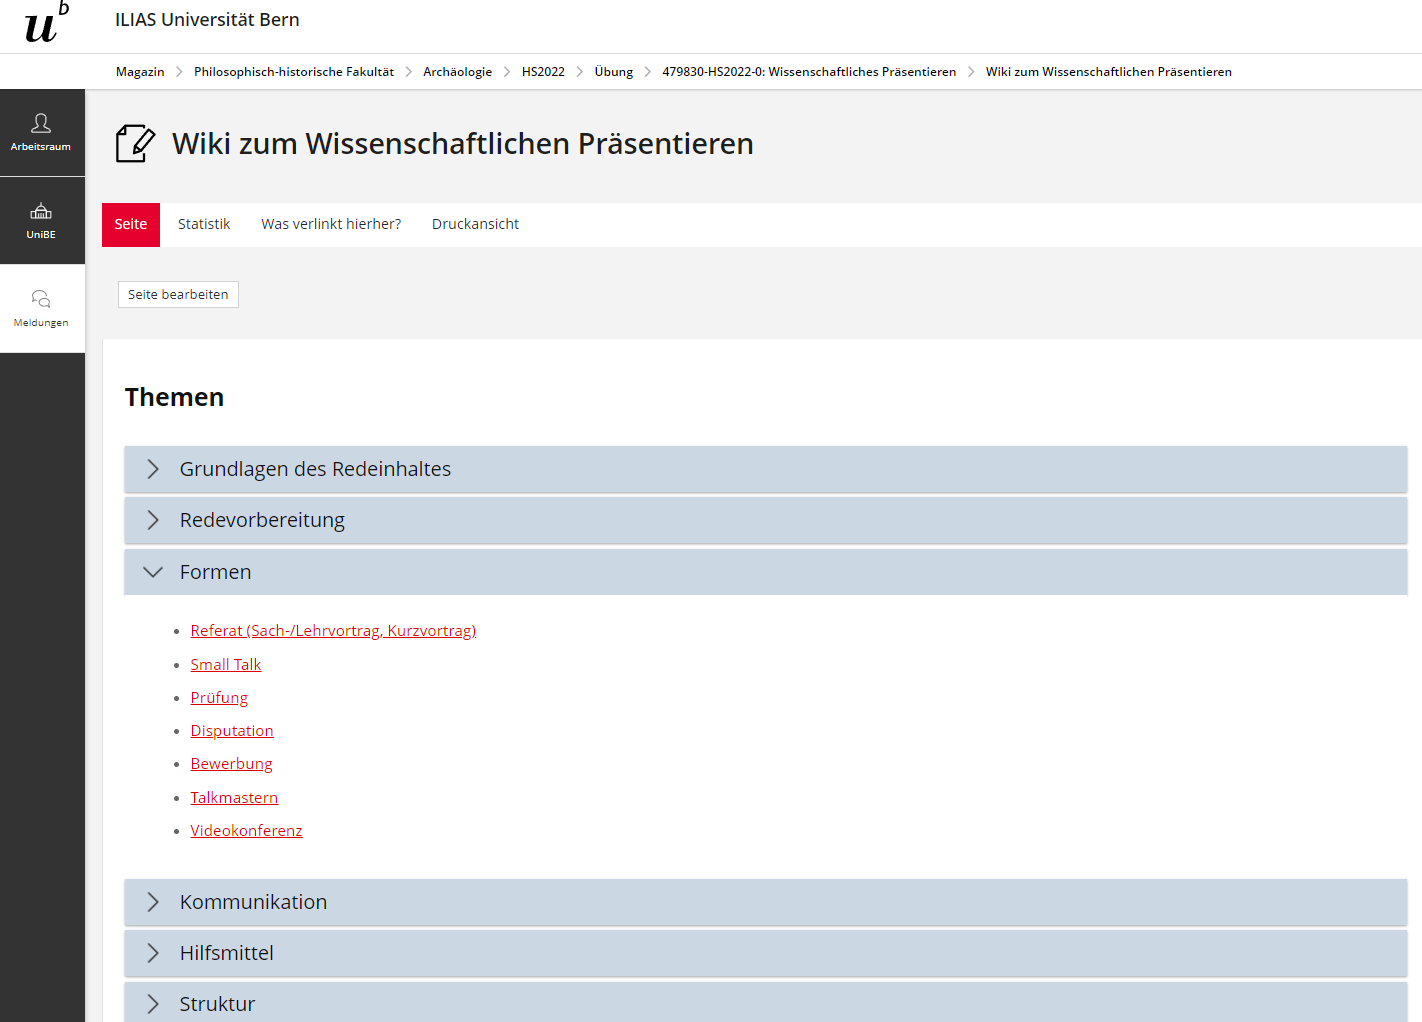Select the Seite tab
Screen dimensions: 1422x1022
pos(131,224)
